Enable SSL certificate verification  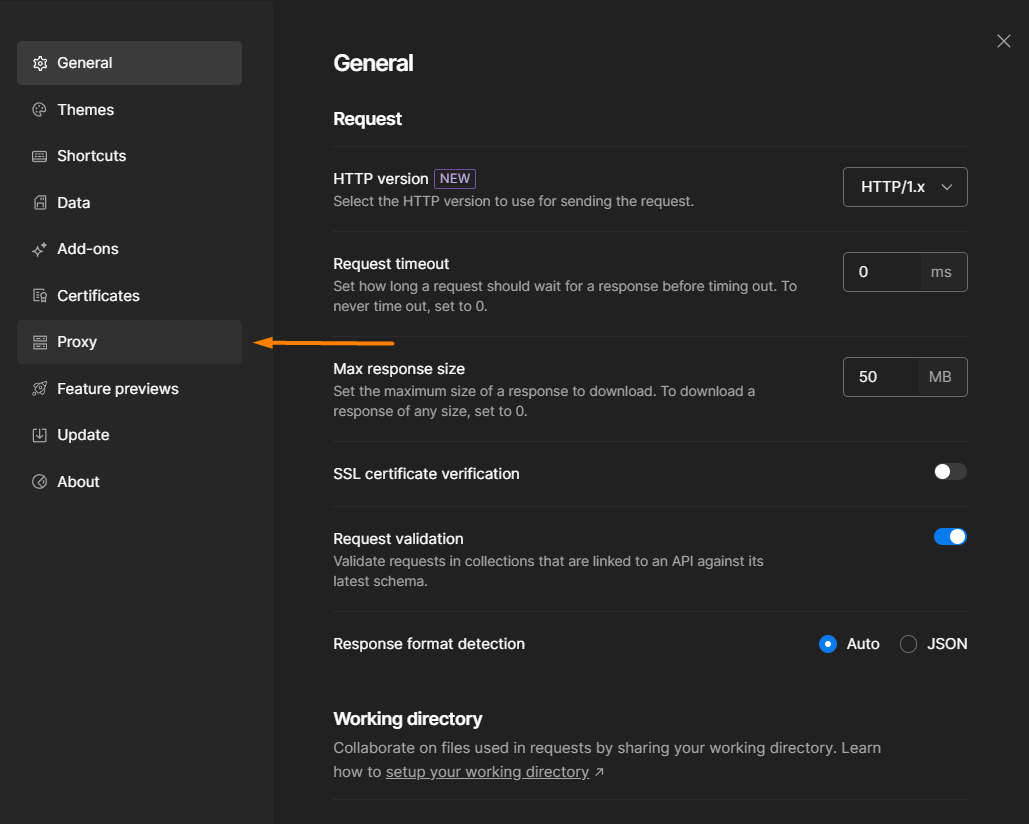pos(948,471)
